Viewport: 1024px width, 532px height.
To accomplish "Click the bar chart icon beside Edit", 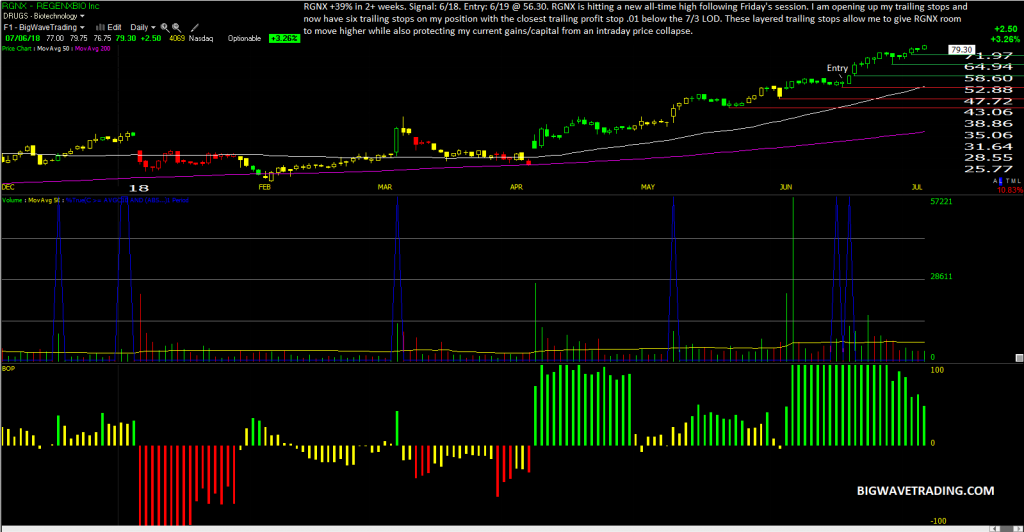I will click(x=101, y=27).
